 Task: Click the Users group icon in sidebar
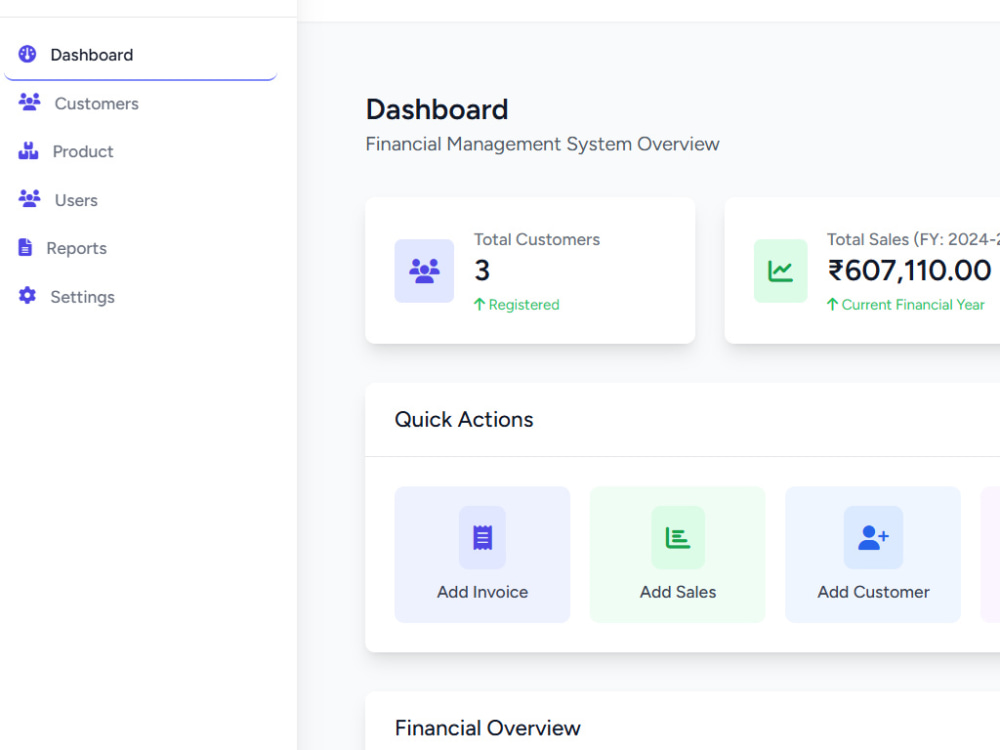[29, 199]
